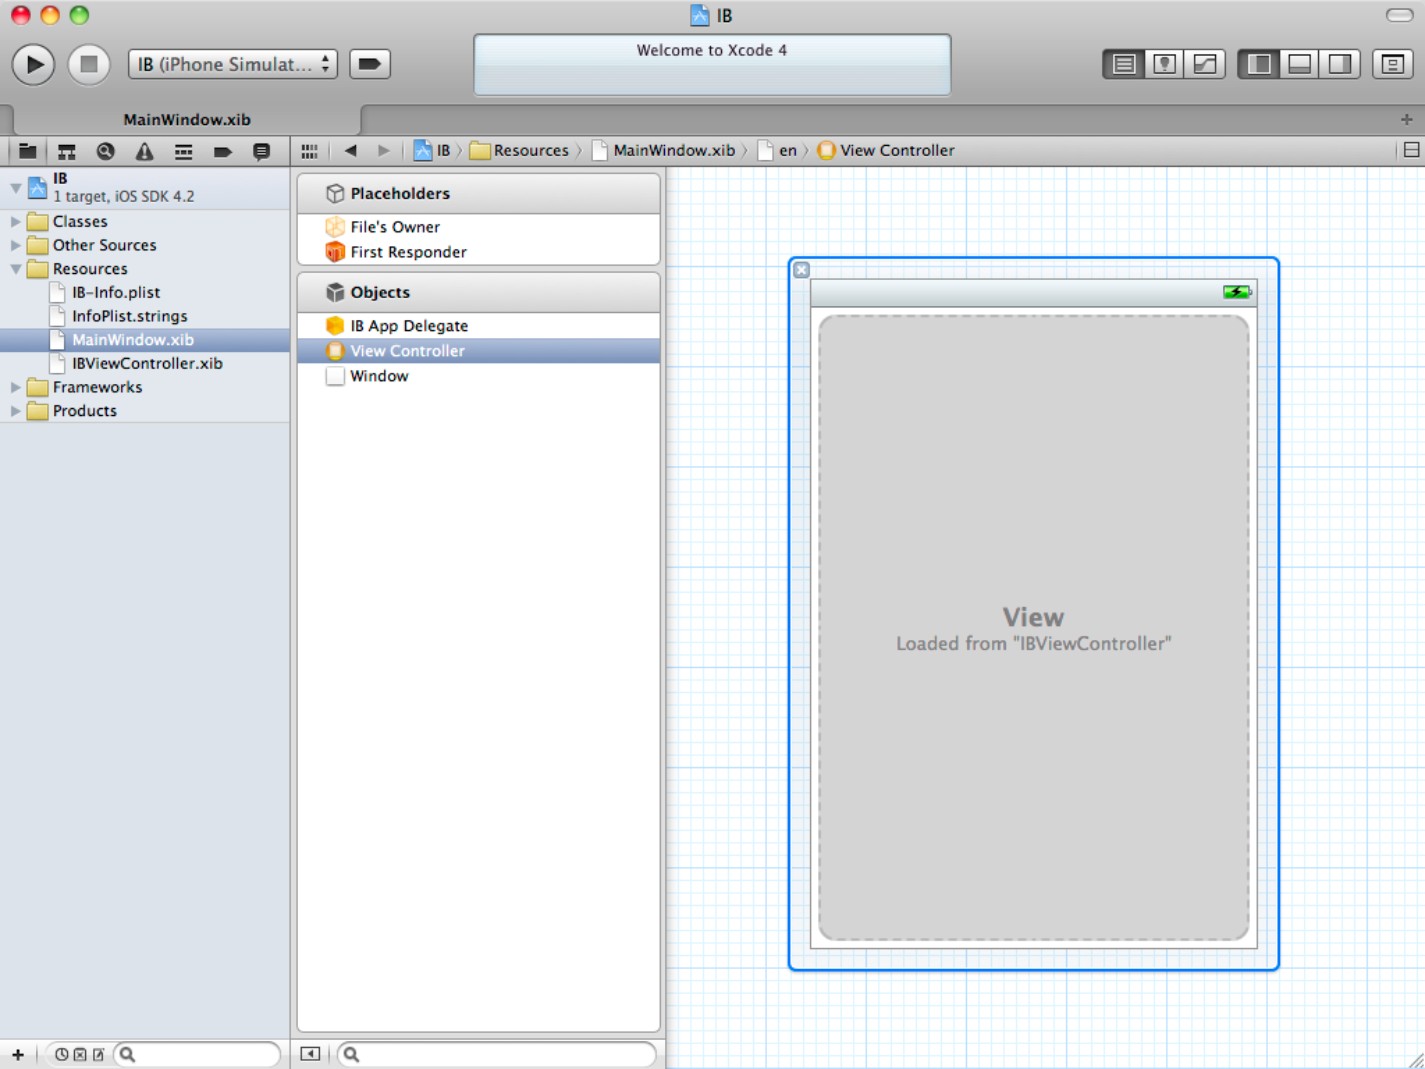Show the Debug navigator icon
1425x1069 pixels.
pyautogui.click(x=183, y=151)
